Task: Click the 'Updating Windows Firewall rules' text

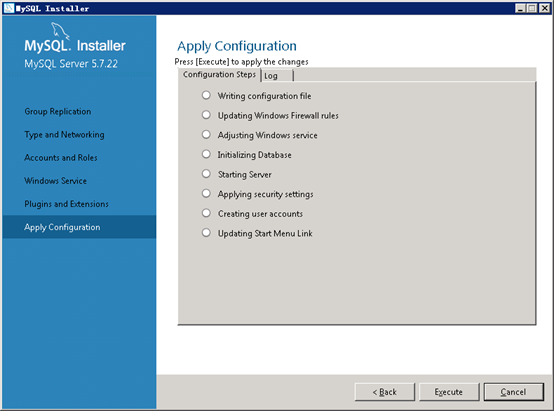Action: tap(278, 116)
